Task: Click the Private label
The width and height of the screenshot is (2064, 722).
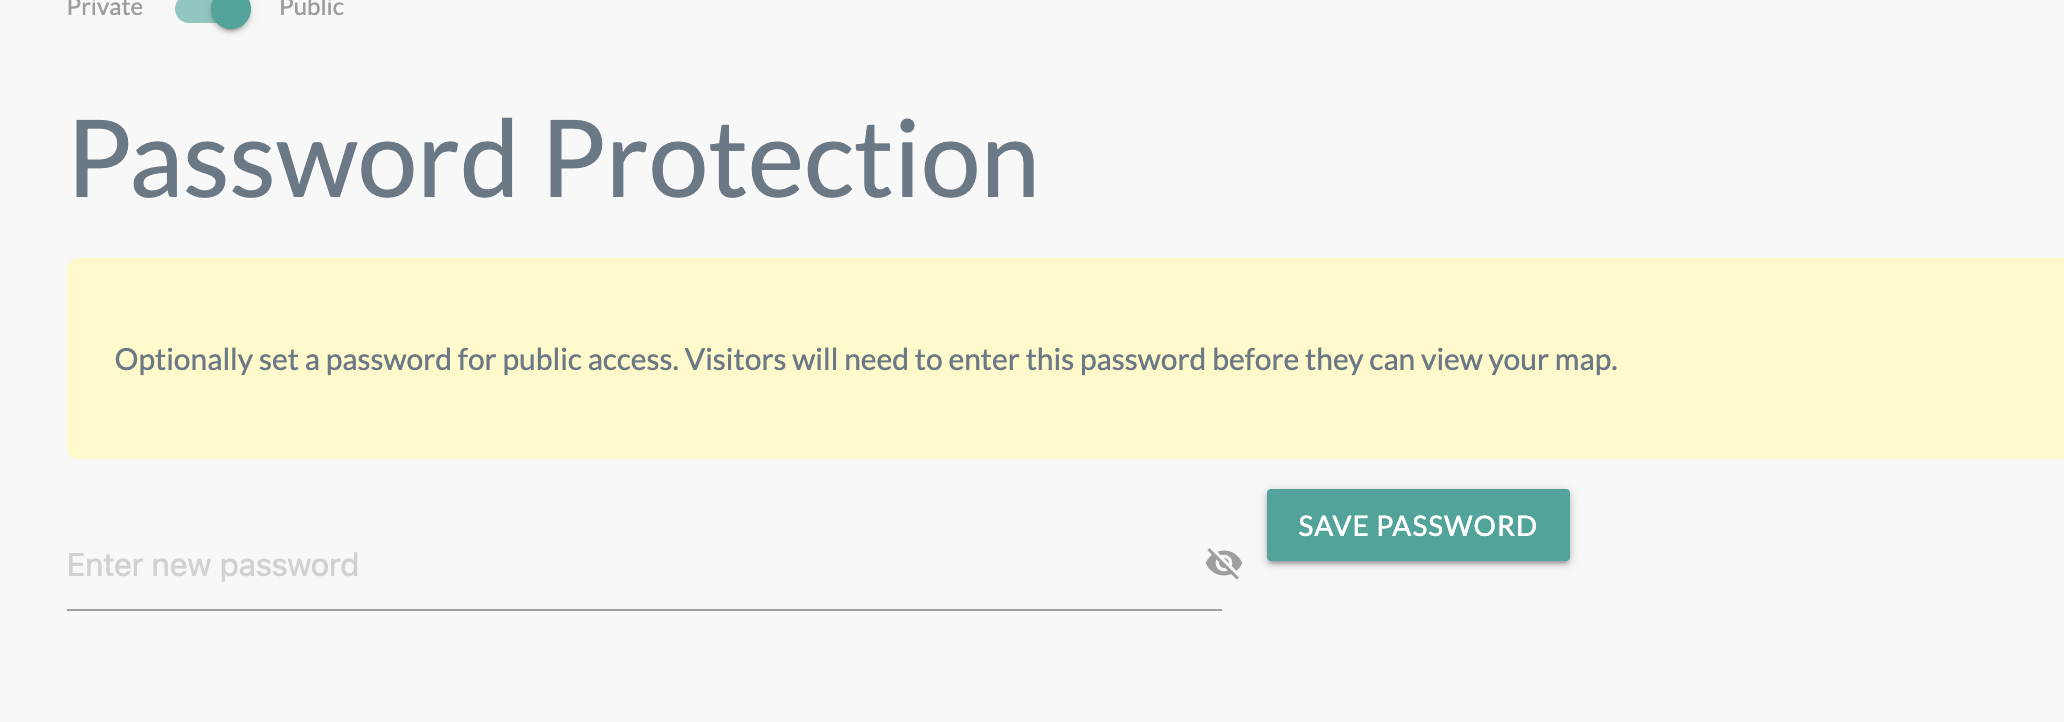Action: pos(105,9)
